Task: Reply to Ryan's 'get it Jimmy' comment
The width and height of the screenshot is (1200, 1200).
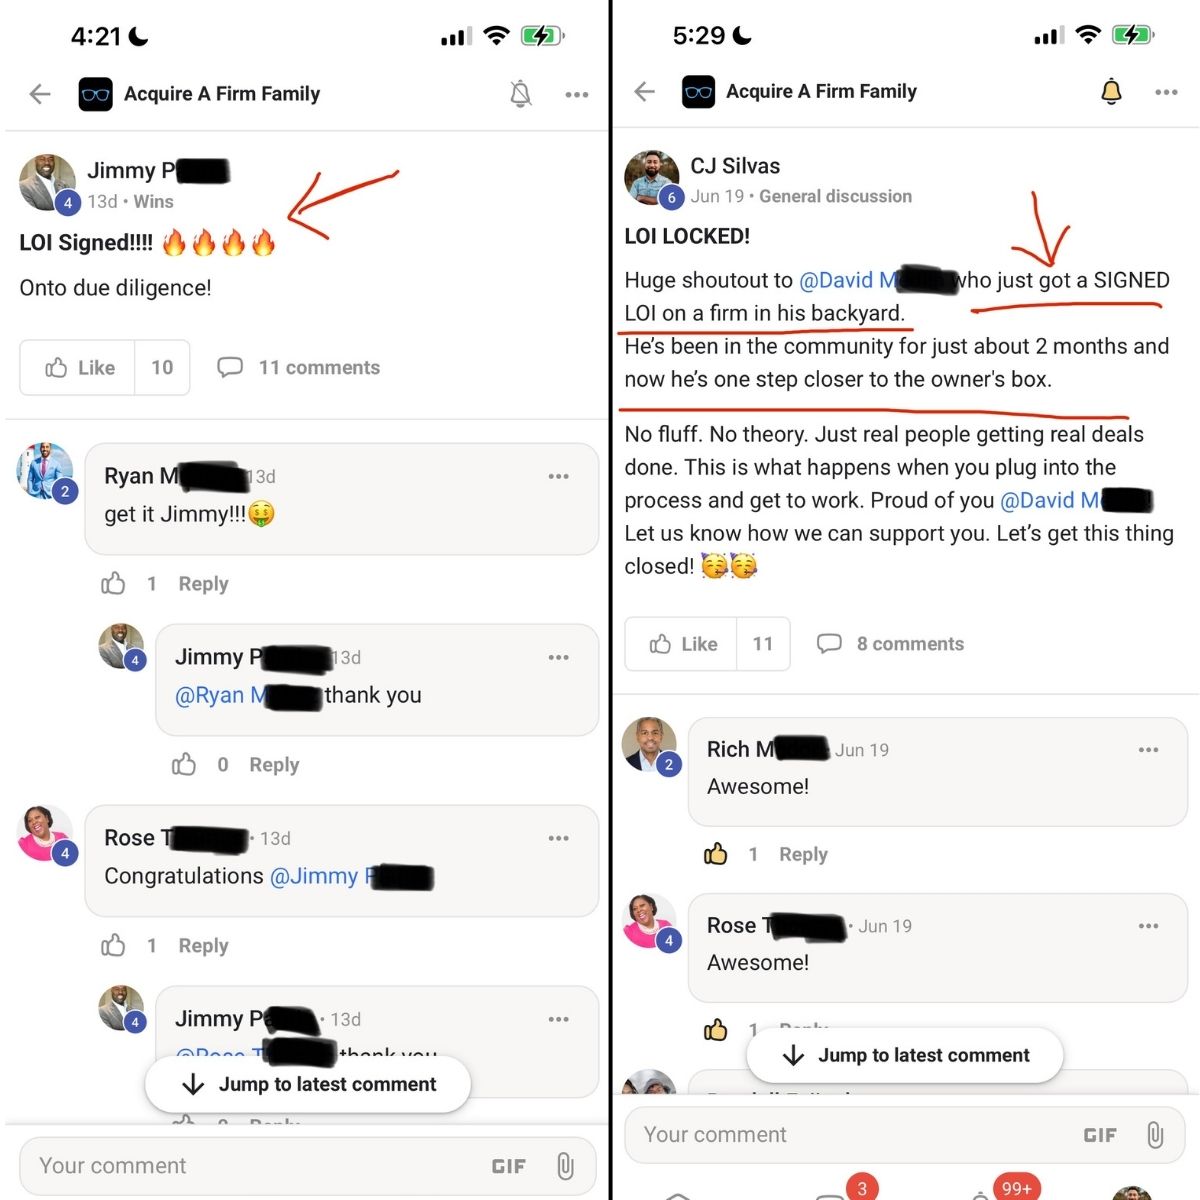Action: click(203, 584)
